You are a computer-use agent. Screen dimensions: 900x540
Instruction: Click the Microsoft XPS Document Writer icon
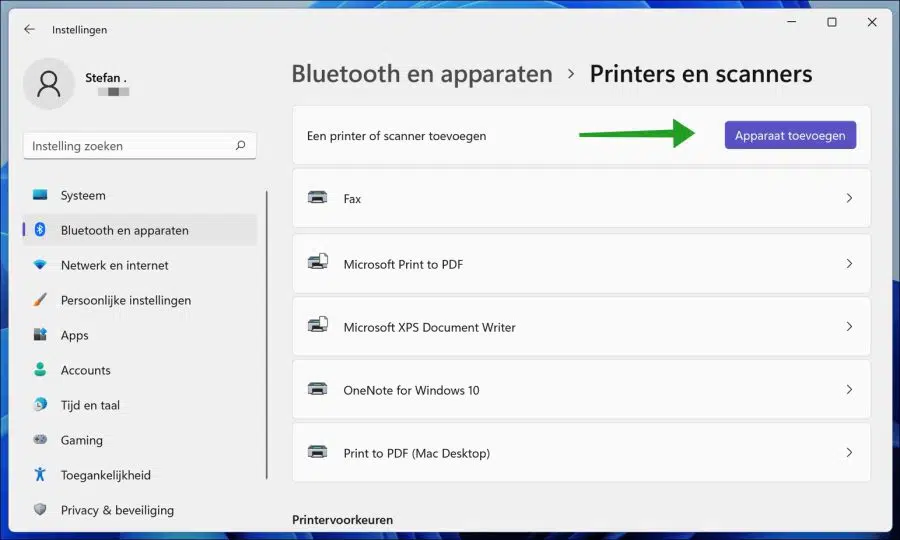pyautogui.click(x=317, y=325)
